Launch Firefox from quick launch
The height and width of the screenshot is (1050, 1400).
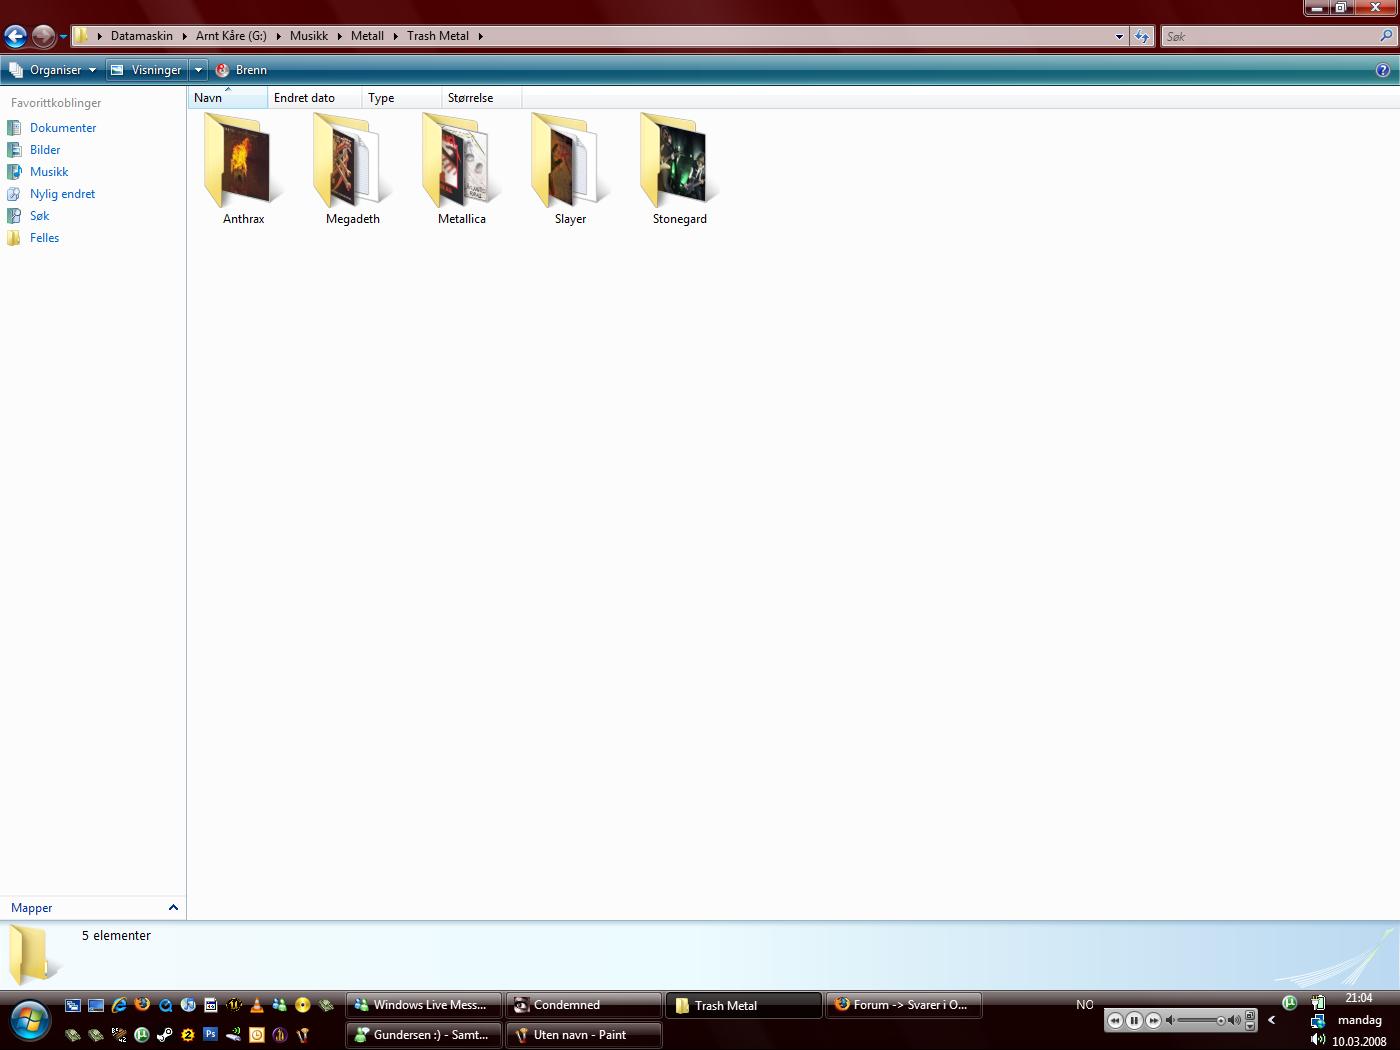[x=142, y=1004]
